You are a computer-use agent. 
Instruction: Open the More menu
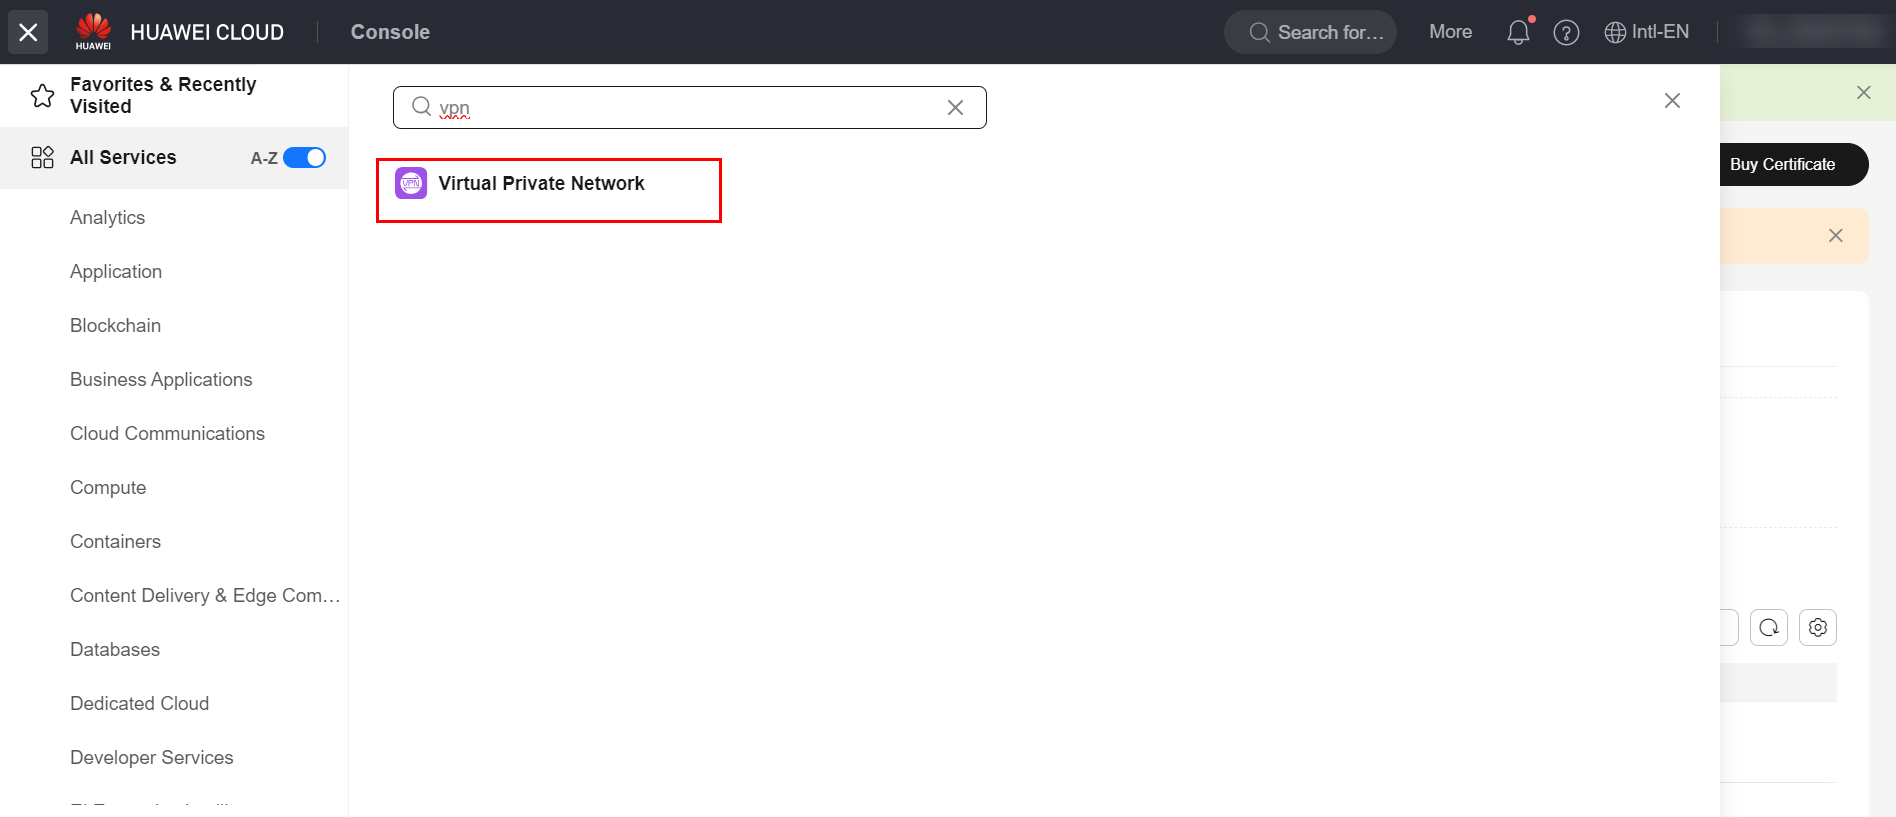coord(1450,32)
